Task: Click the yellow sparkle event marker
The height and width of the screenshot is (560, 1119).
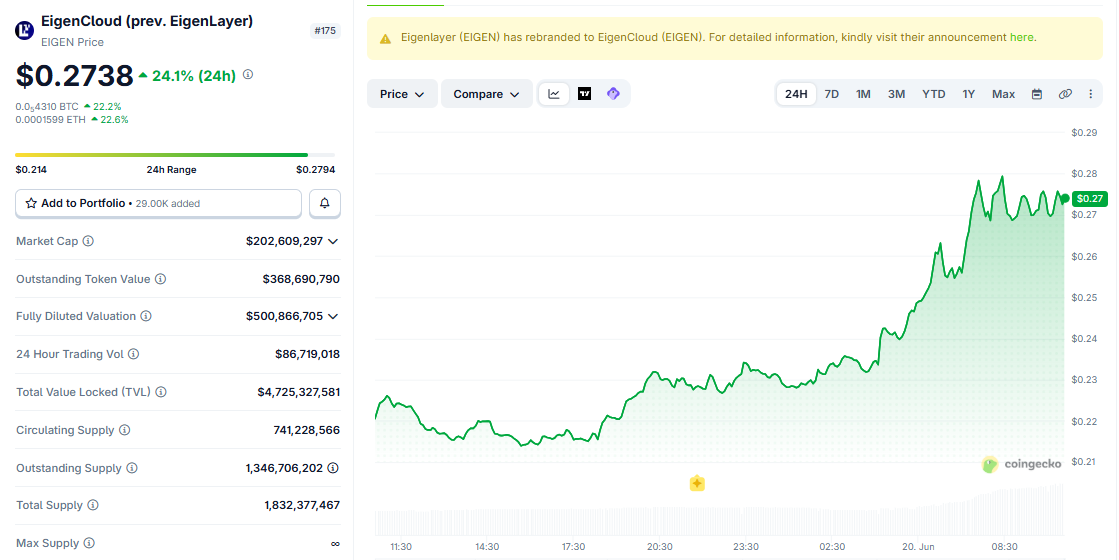Action: [x=697, y=484]
